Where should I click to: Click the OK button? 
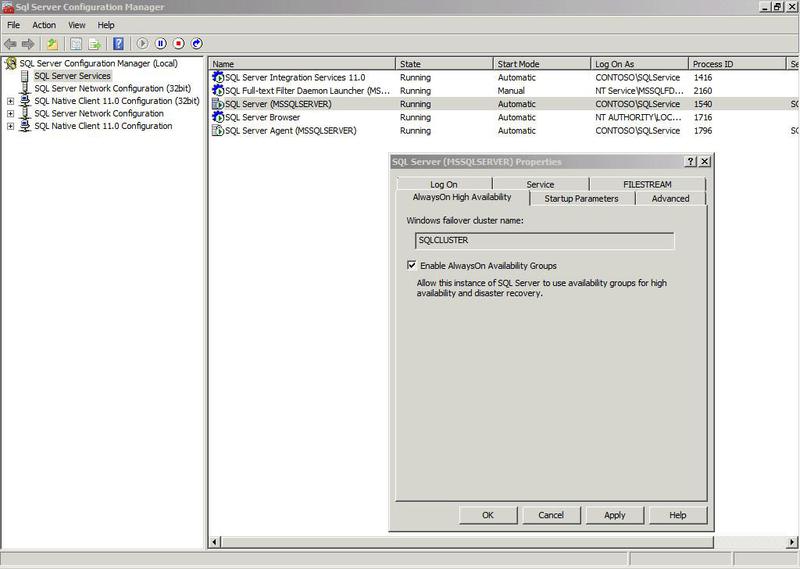click(x=488, y=515)
